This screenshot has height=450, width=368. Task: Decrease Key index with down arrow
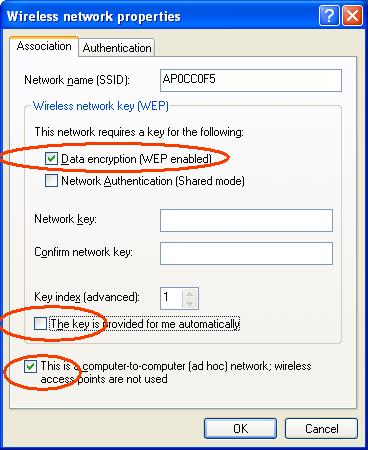click(190, 303)
